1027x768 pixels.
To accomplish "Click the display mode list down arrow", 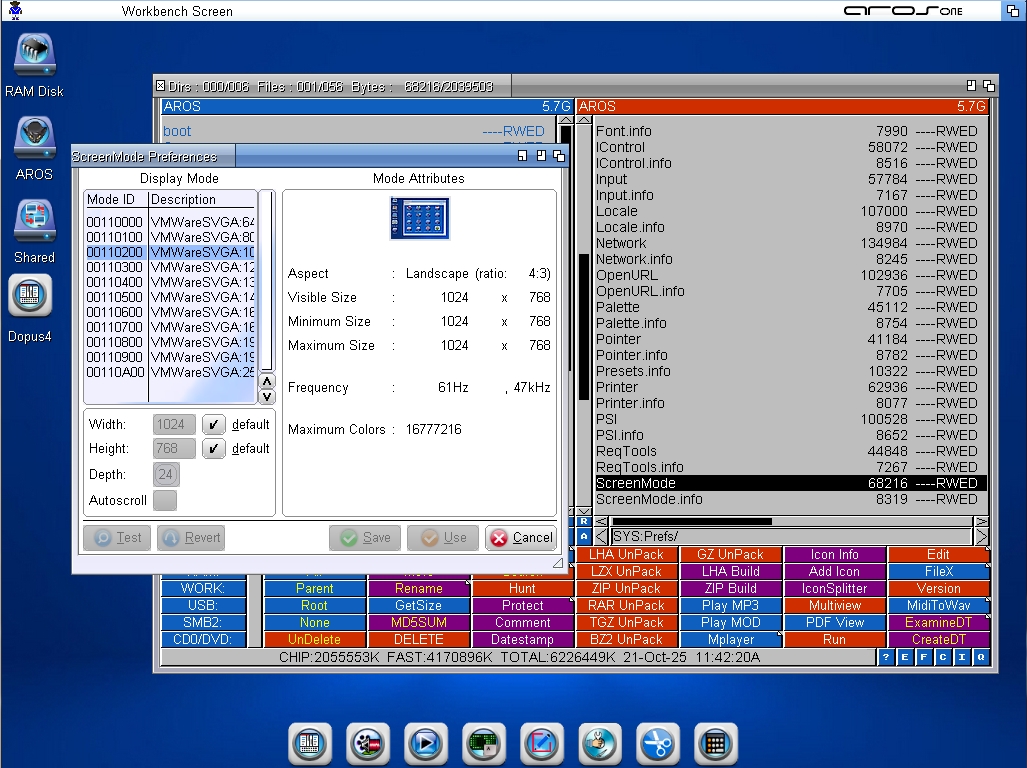I will pyautogui.click(x=267, y=396).
